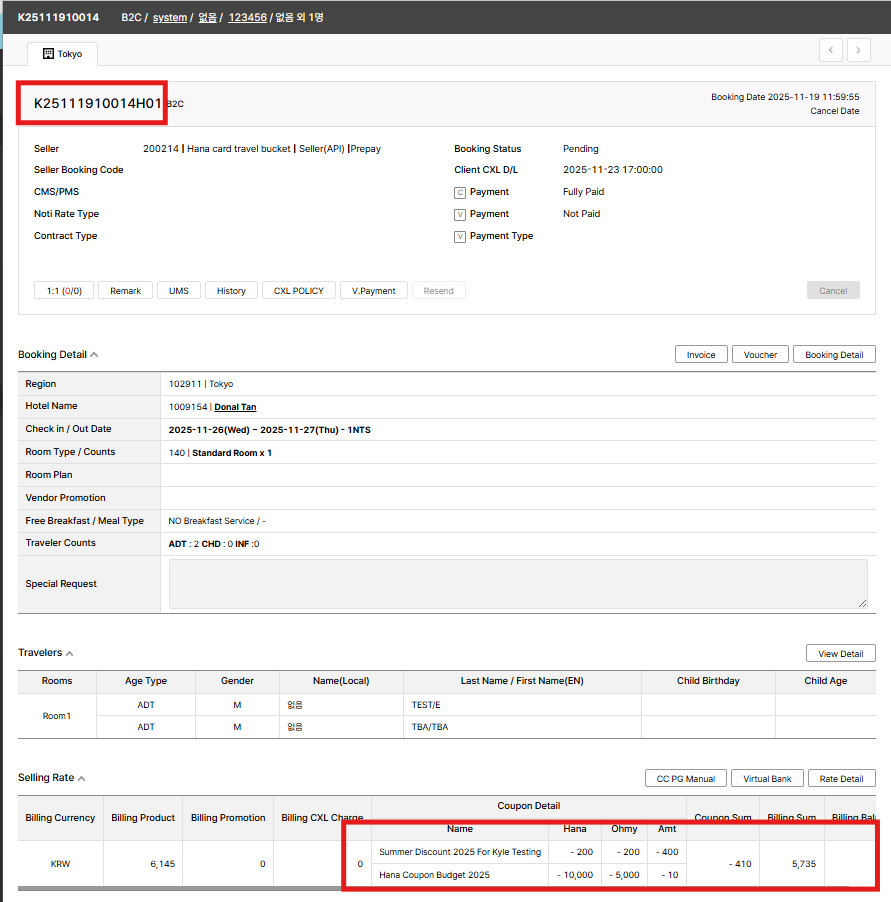Viewport: 891px width, 902px height.
Task: Open the booking History button
Action: (231, 291)
